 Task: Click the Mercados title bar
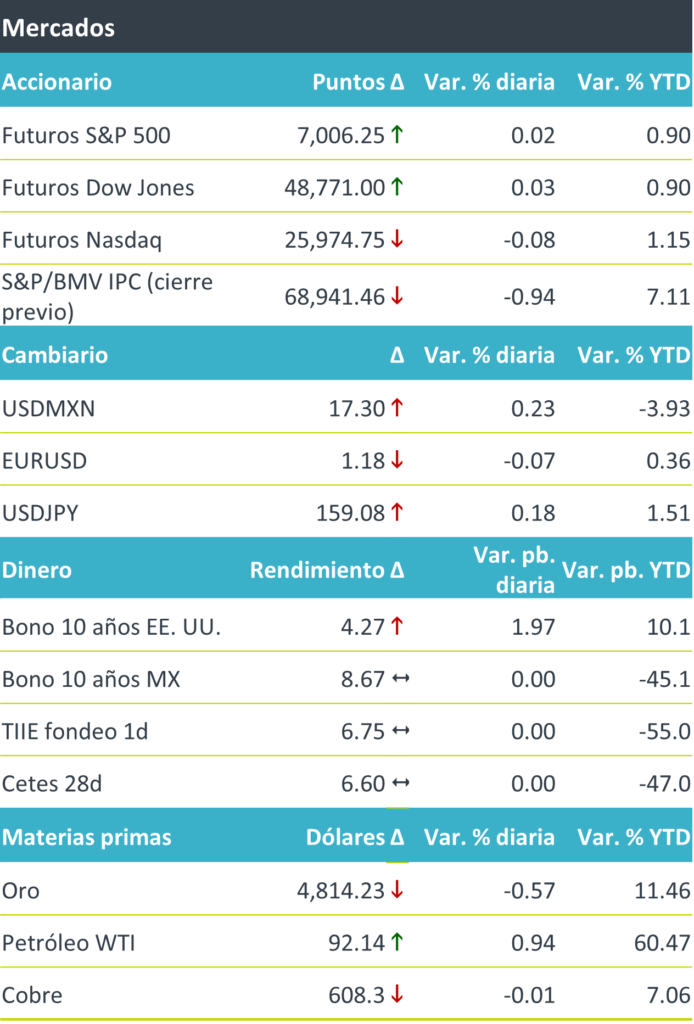(58, 27)
